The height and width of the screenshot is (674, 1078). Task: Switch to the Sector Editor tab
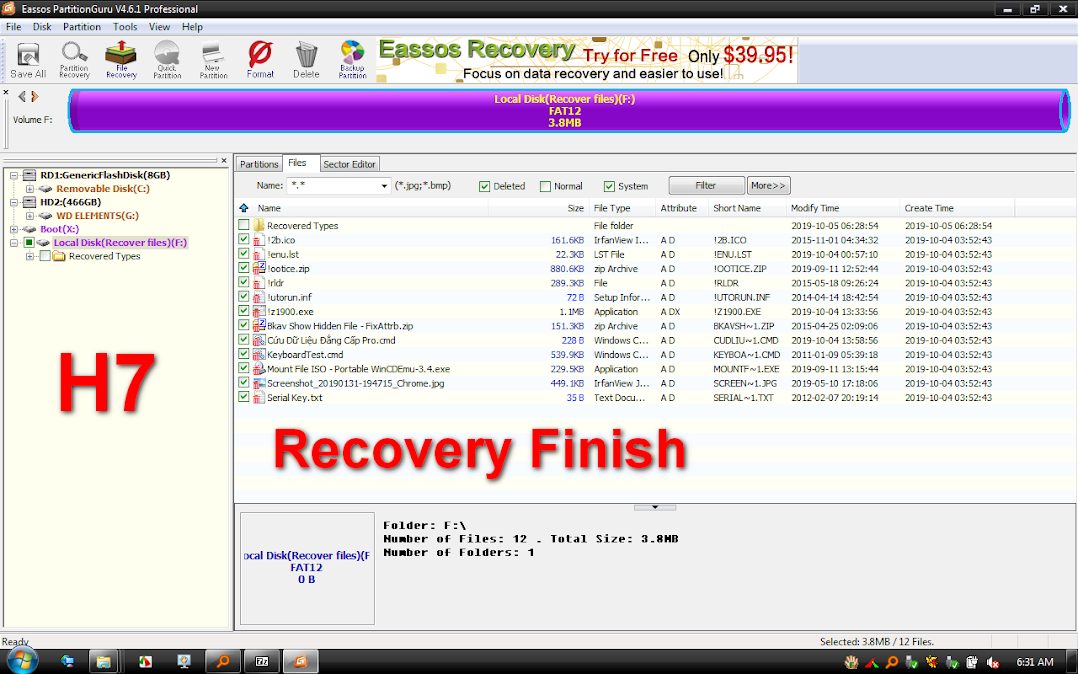(x=349, y=164)
